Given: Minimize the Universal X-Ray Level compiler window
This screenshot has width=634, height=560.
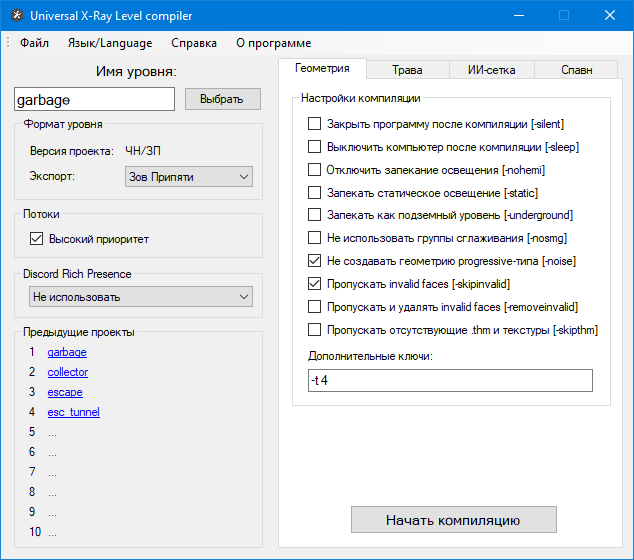Looking at the screenshot, I should [518, 16].
